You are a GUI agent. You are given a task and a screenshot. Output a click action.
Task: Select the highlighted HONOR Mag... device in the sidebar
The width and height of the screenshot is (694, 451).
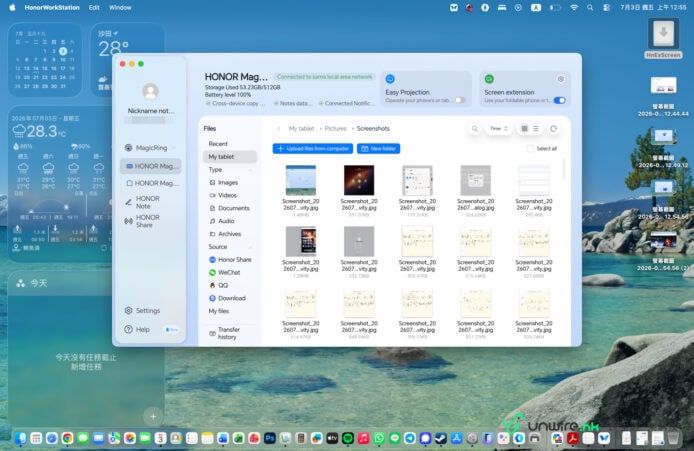click(150, 166)
